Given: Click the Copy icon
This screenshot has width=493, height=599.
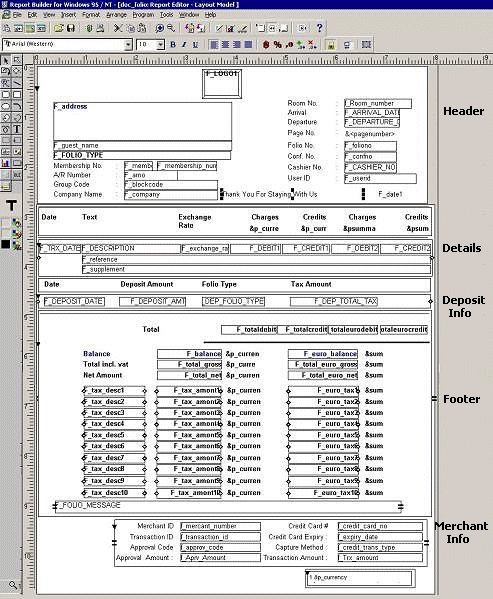Looking at the screenshot, I should (x=130, y=28).
